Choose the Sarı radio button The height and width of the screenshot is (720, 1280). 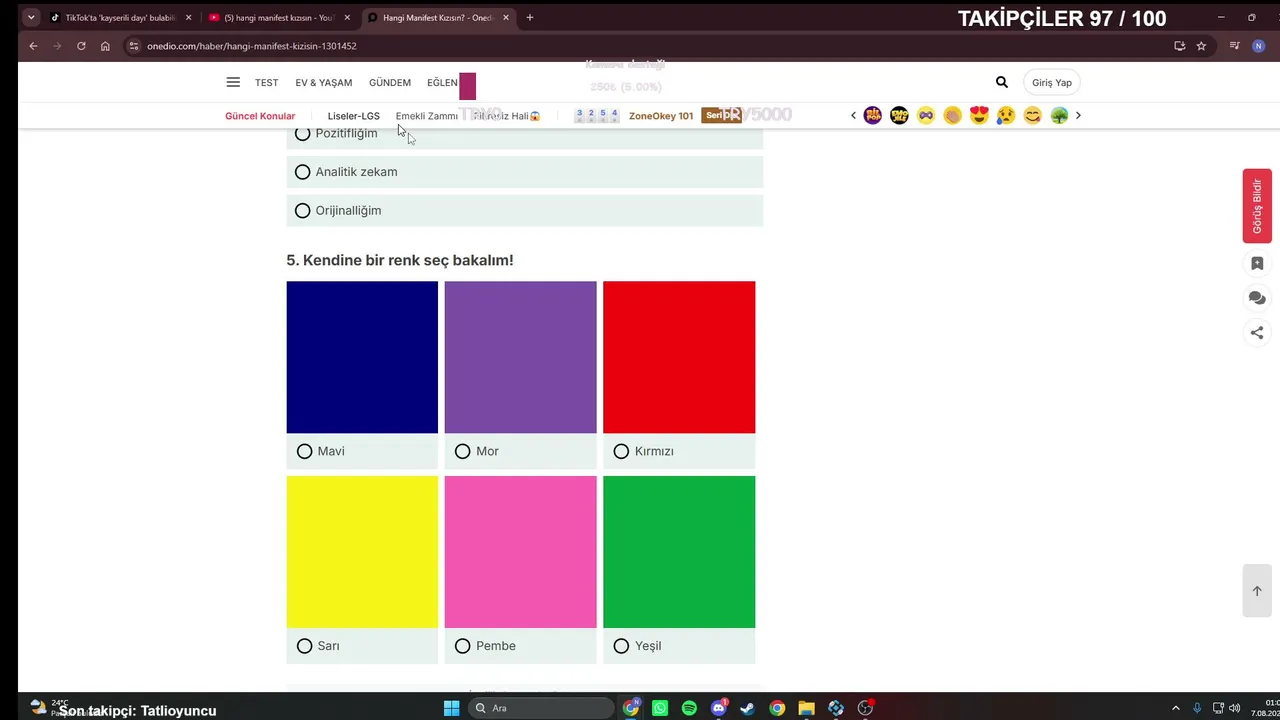304,646
